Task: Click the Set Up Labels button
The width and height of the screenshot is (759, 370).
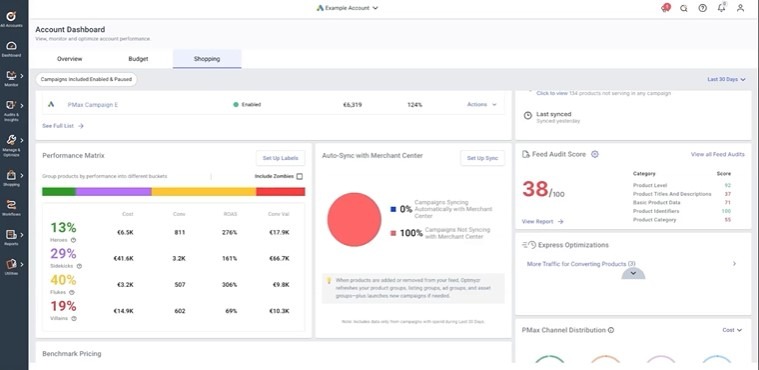Action: pos(280,158)
